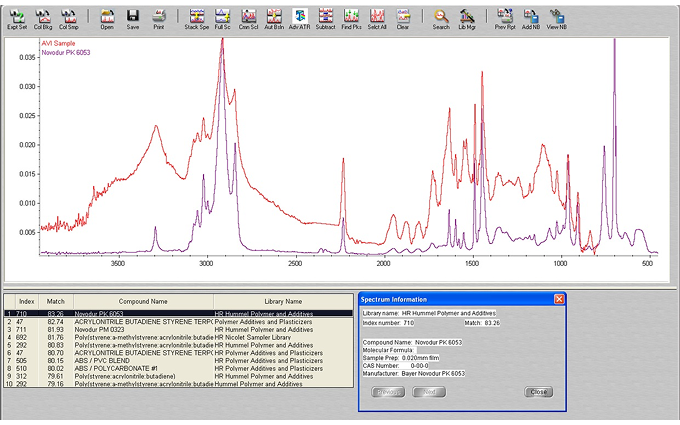Save the spectrum with Save icon
This screenshot has width=680, height=425.
pos(132,18)
